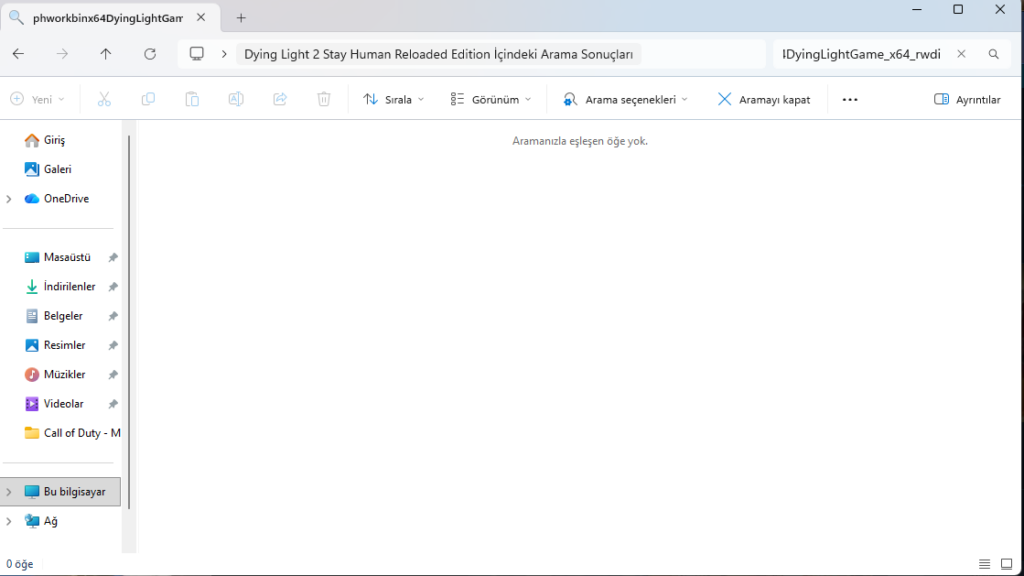Image resolution: width=1024 pixels, height=576 pixels.
Task: Open the three-dots more options menu
Action: pos(850,99)
